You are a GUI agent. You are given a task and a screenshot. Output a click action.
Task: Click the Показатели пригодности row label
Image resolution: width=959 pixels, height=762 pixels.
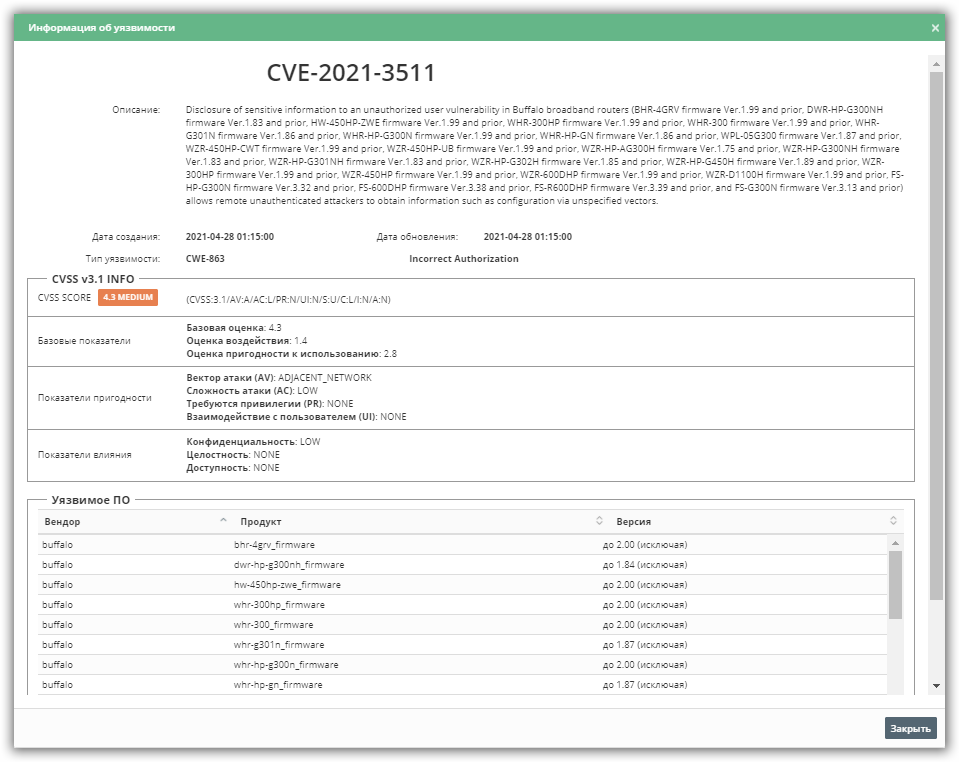click(95, 398)
